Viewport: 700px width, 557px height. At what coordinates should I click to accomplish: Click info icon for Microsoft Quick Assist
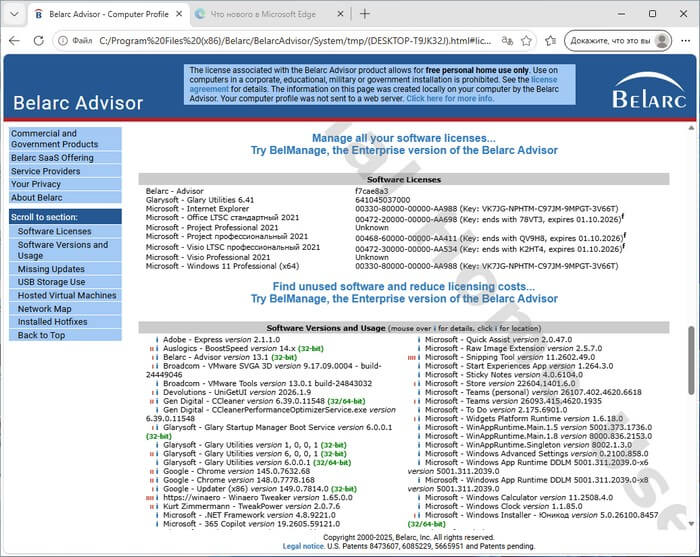pos(419,340)
